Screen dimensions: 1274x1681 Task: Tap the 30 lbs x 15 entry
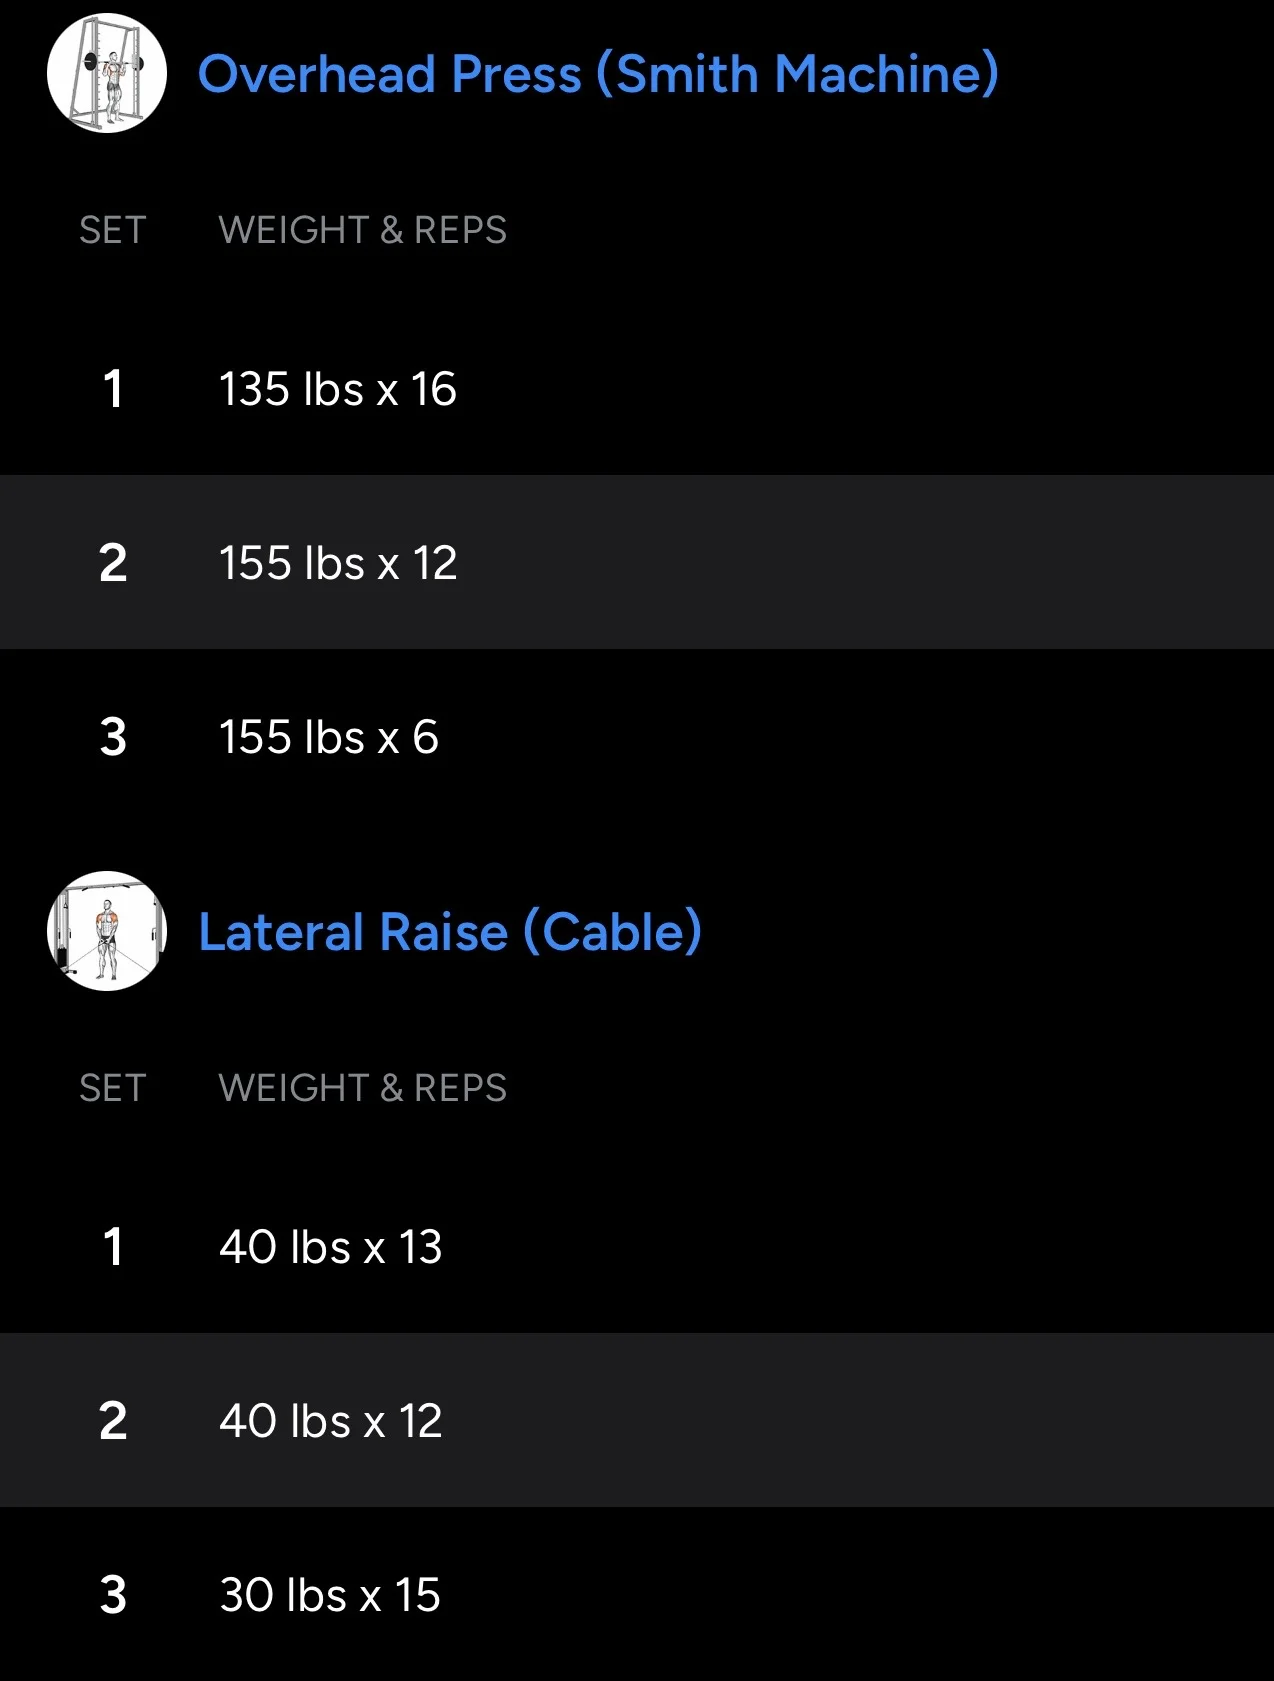330,1595
